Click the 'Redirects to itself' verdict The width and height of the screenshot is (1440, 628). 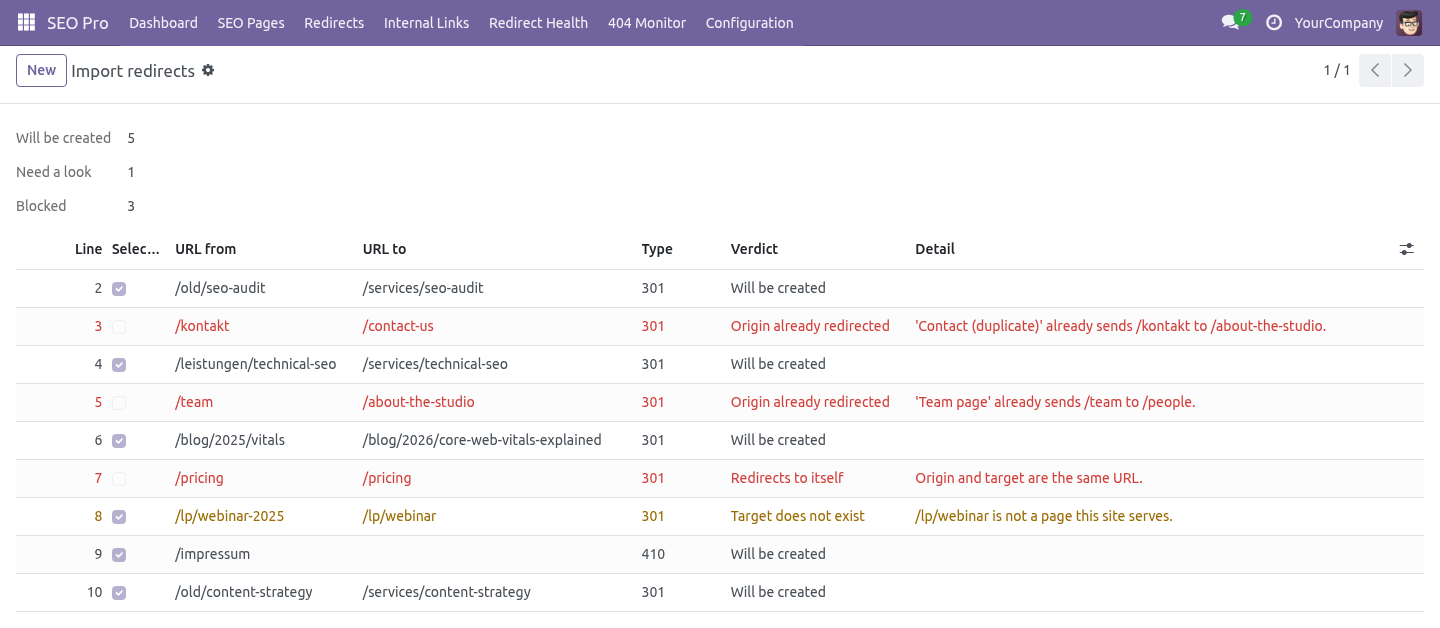787,478
